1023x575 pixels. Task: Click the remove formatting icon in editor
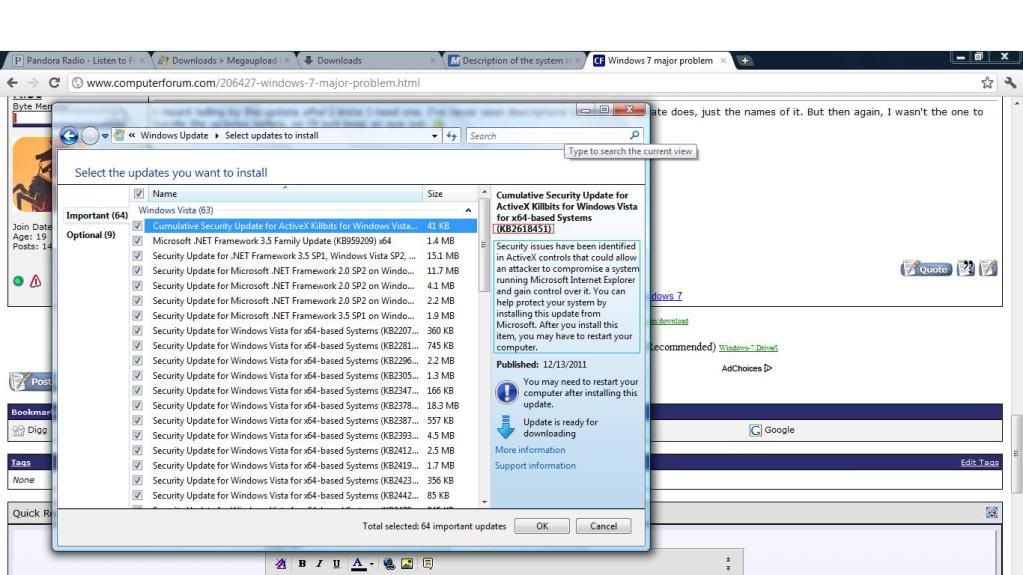point(281,564)
